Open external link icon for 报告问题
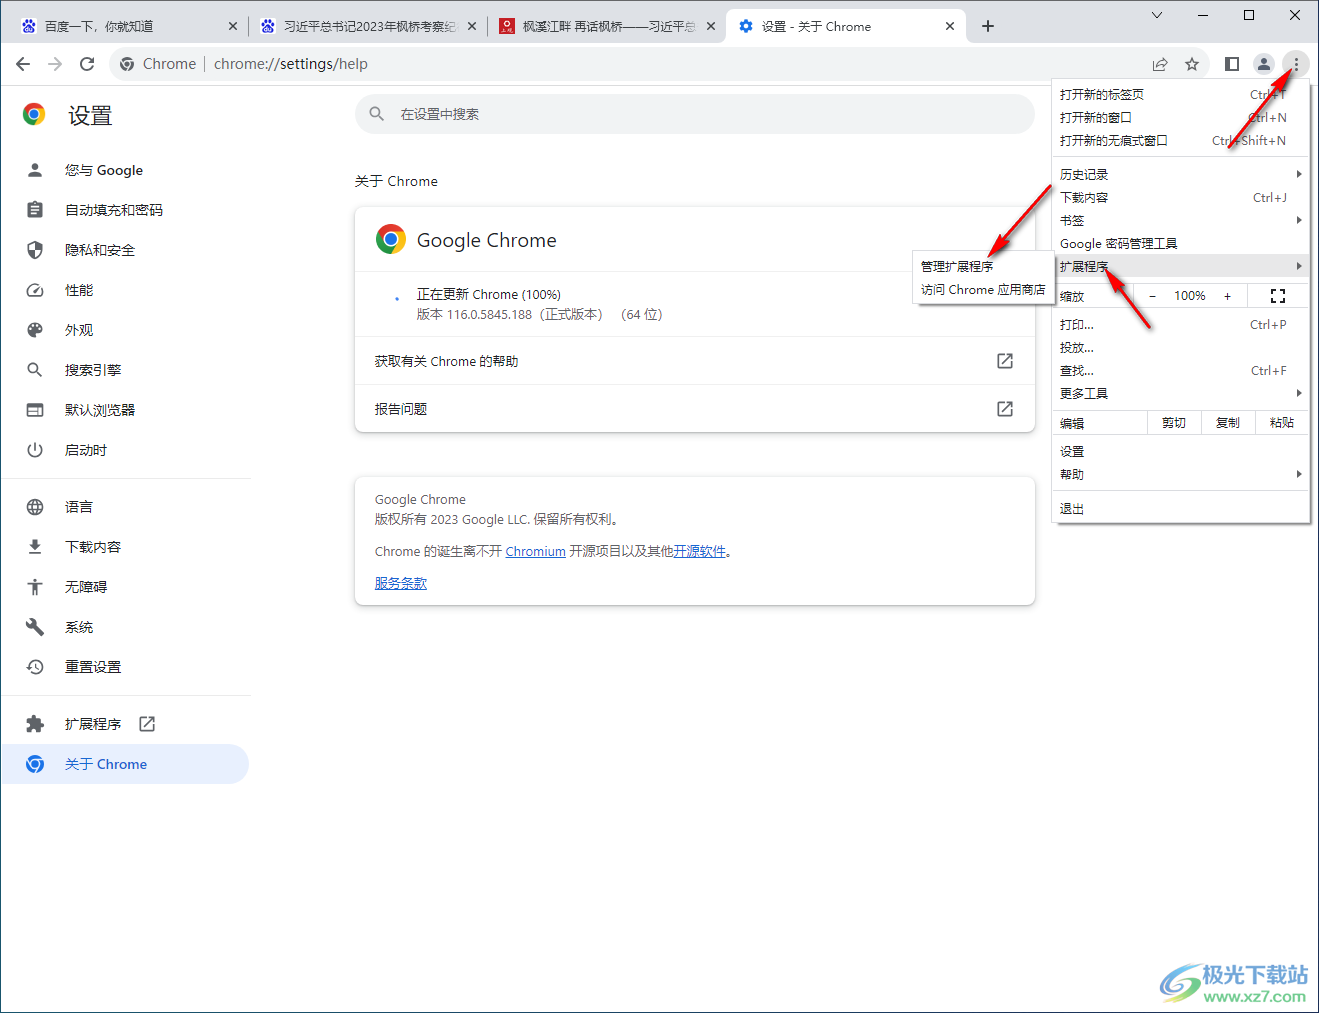 pos(1005,409)
